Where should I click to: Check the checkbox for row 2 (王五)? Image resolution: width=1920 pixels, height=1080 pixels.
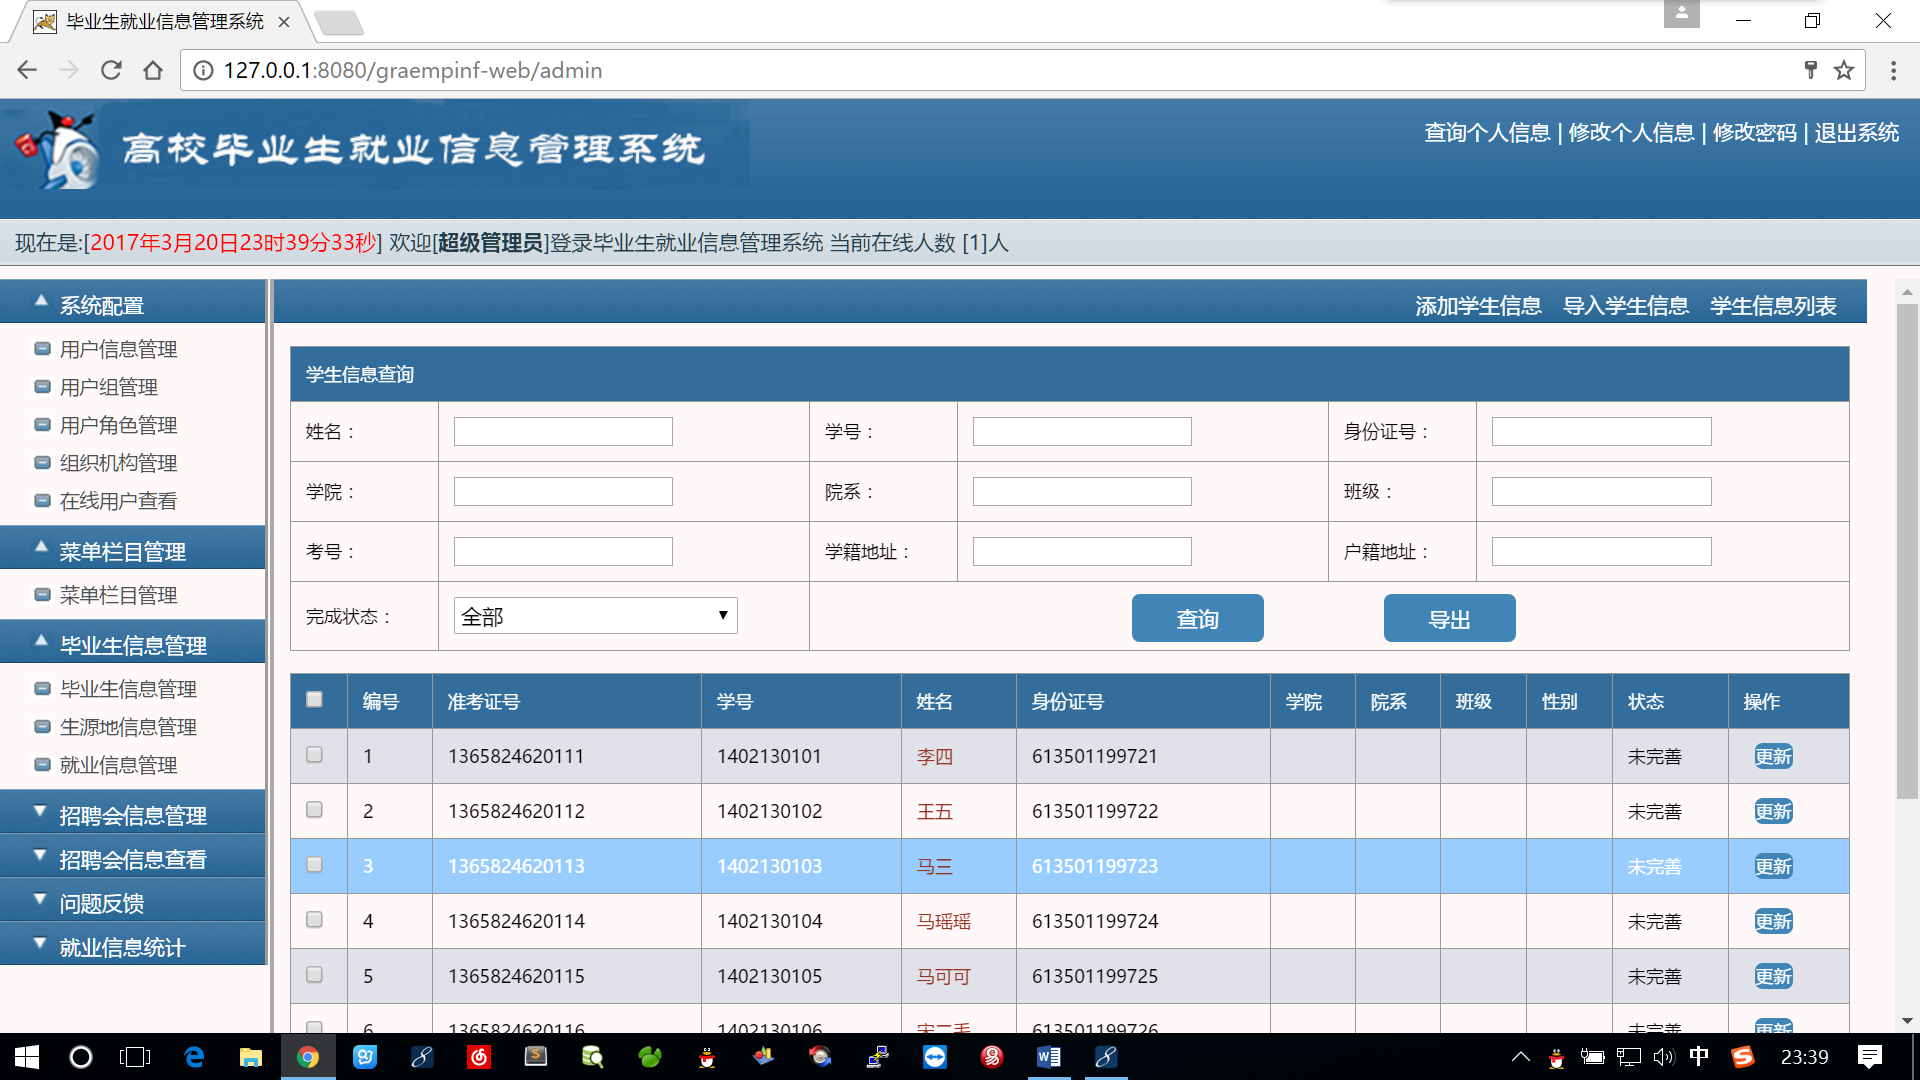(x=314, y=810)
